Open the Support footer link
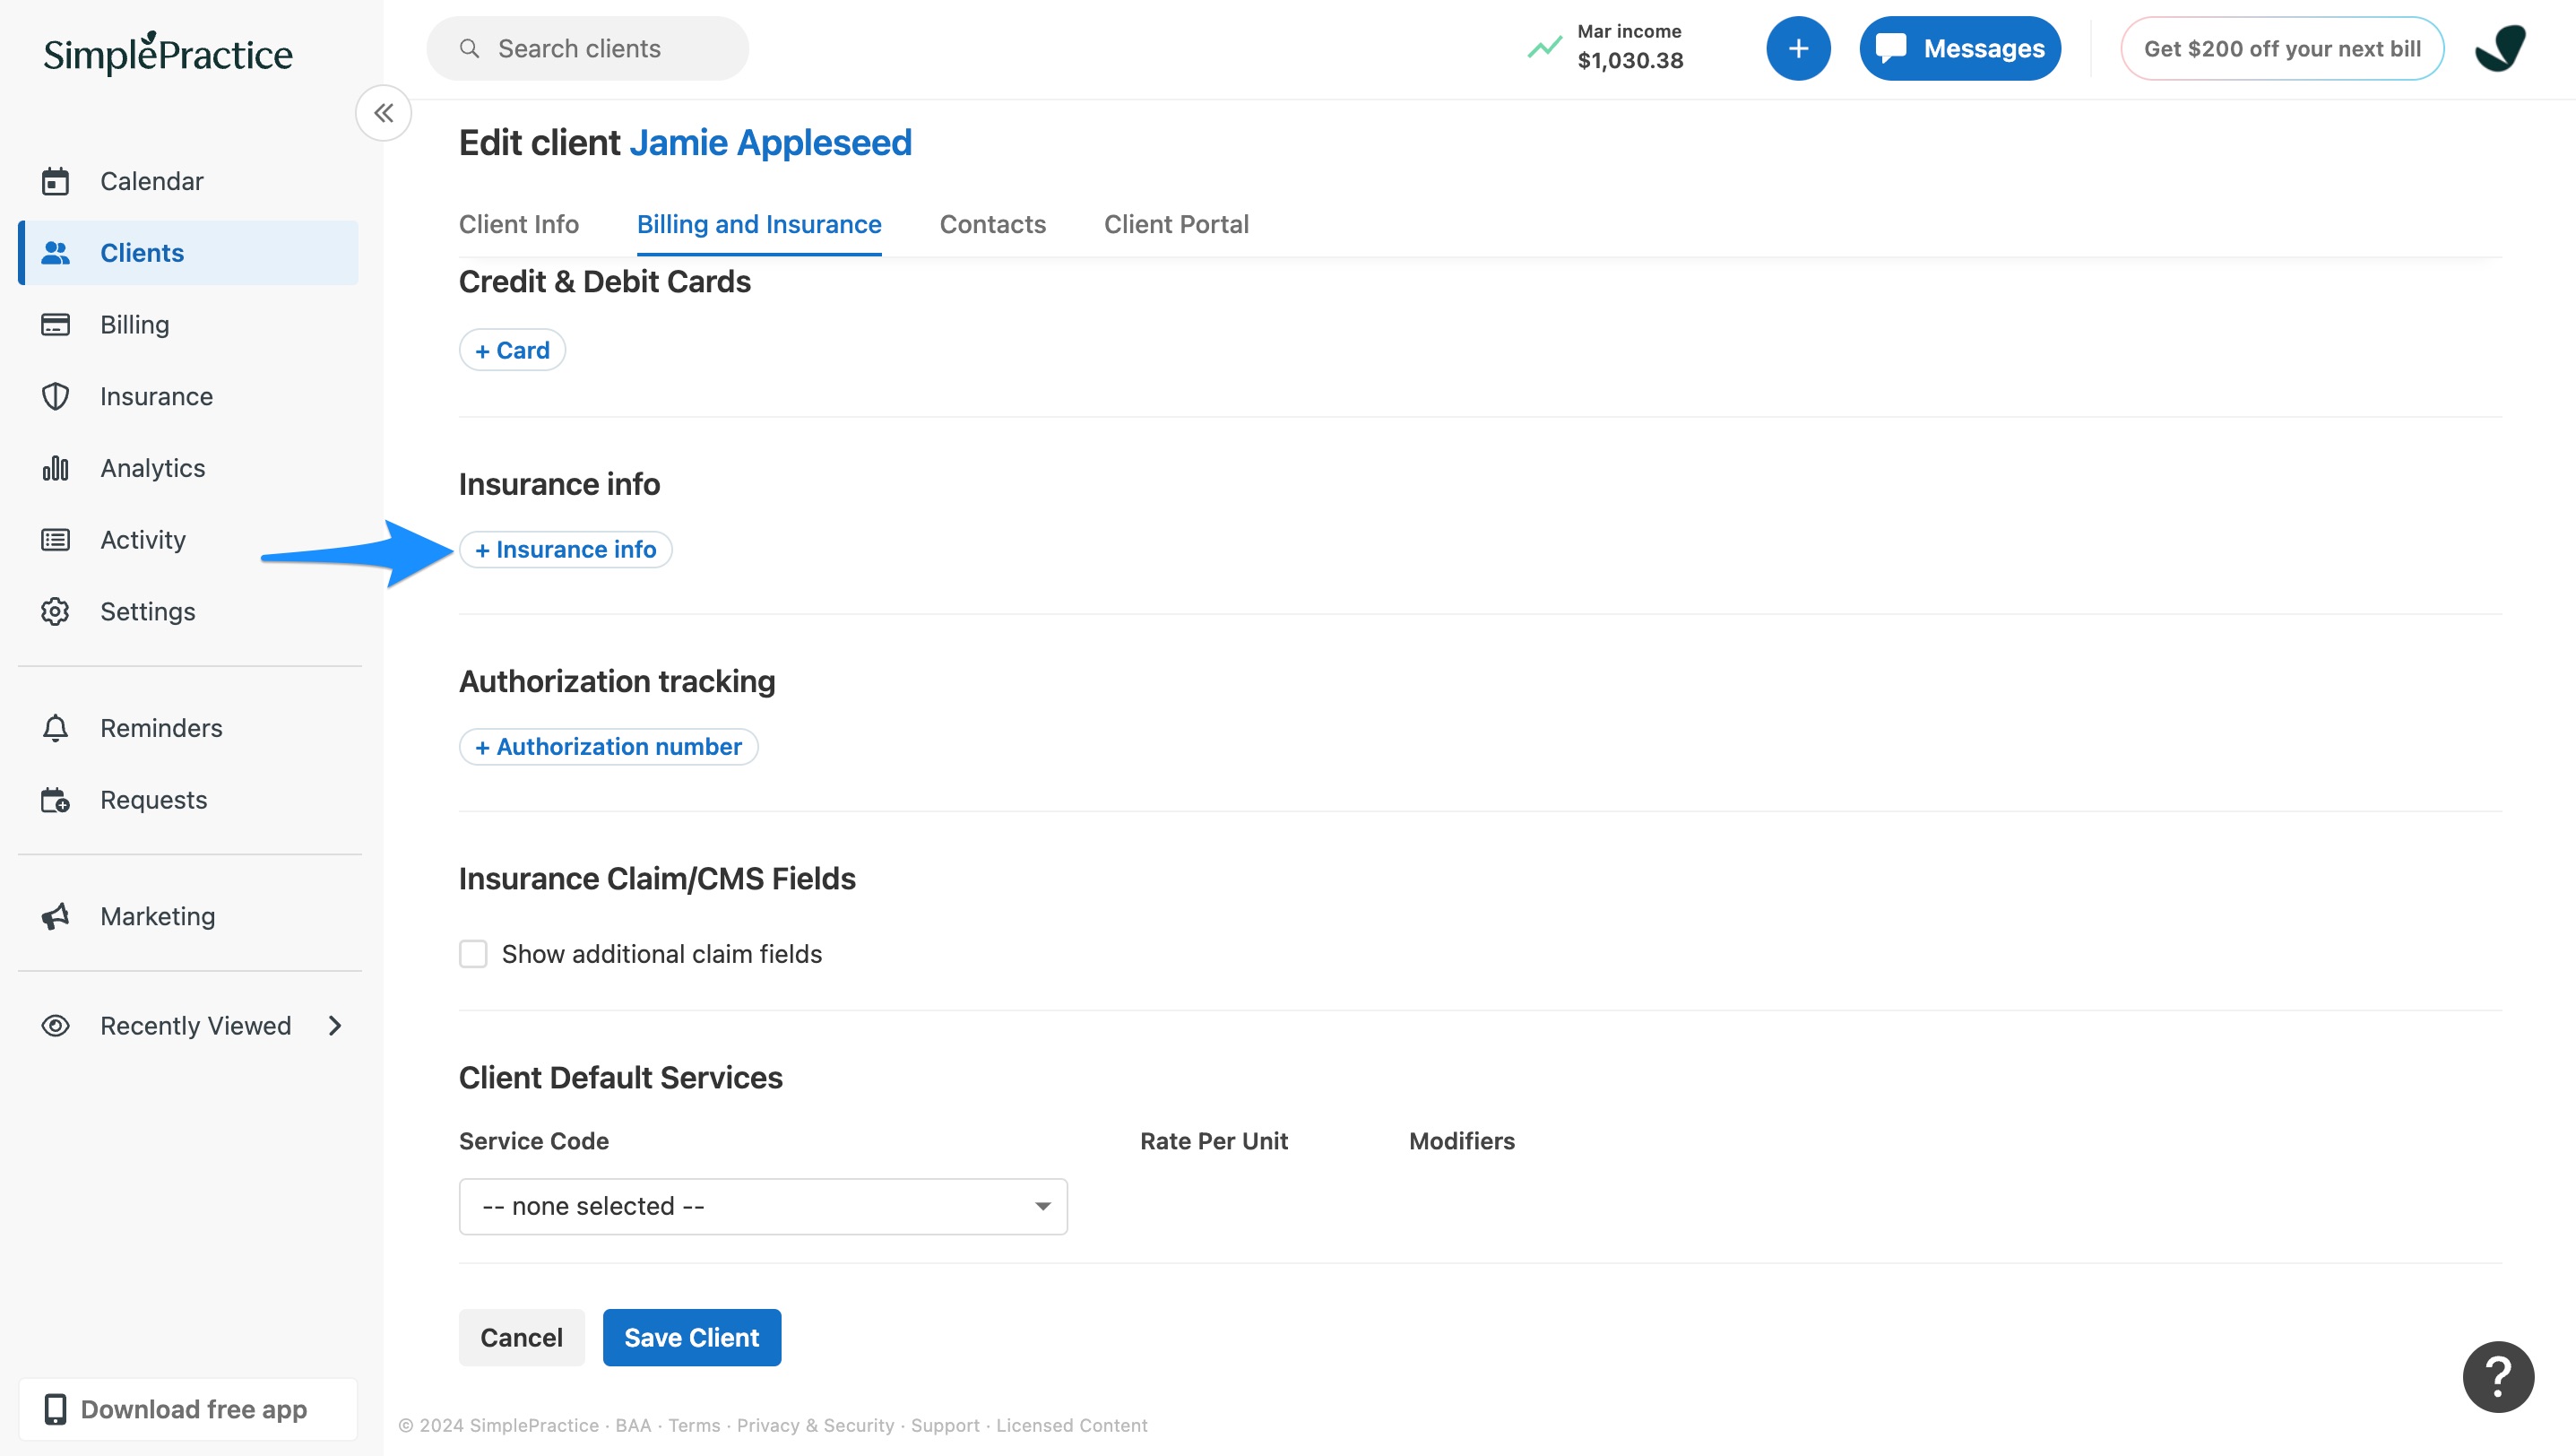 click(944, 1425)
